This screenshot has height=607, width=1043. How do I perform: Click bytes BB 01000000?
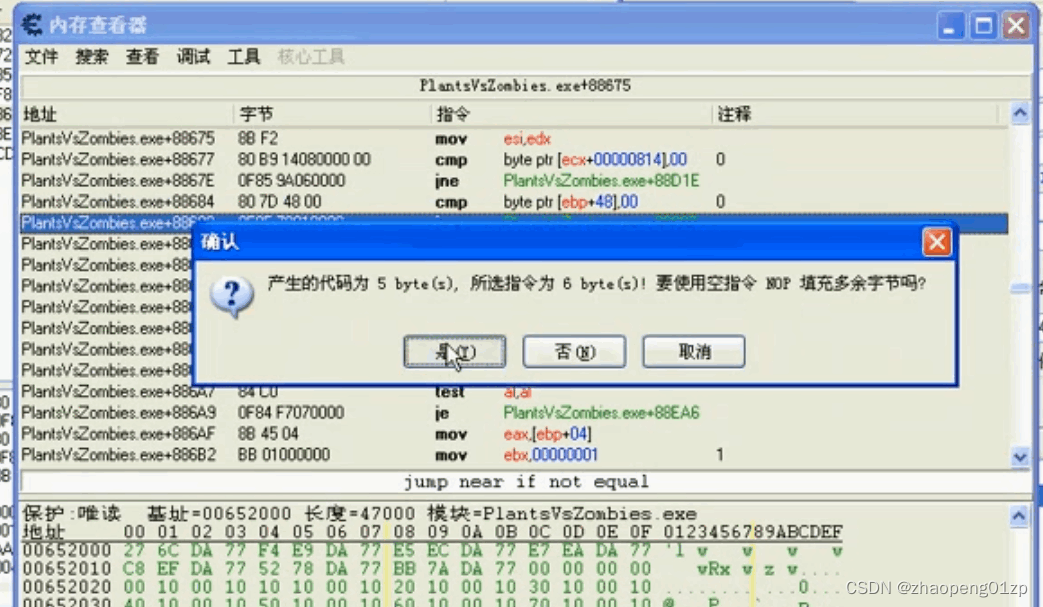tap(283, 455)
